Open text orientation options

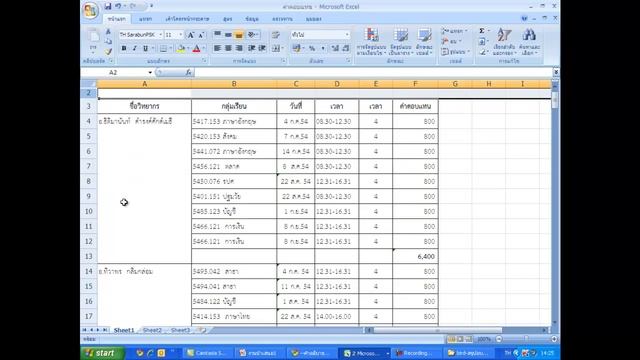253,35
